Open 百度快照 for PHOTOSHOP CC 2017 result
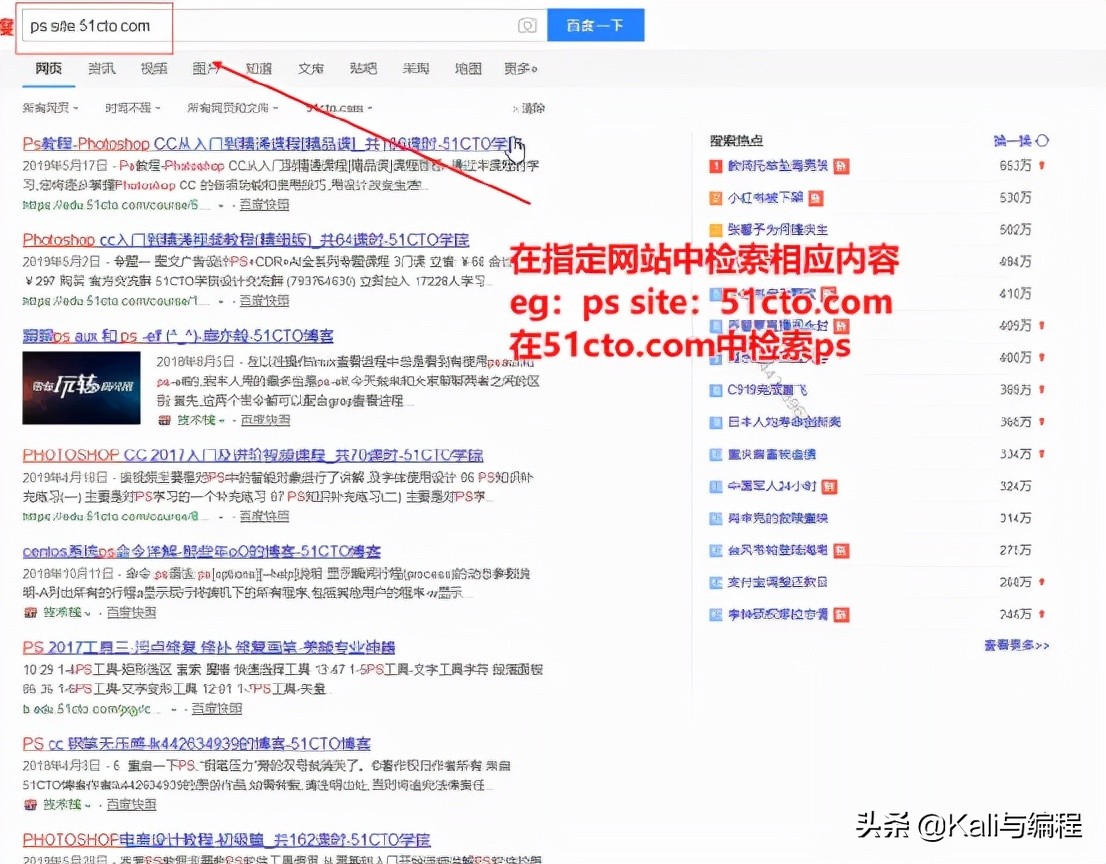Viewport: 1106px width, 864px height. tap(264, 516)
